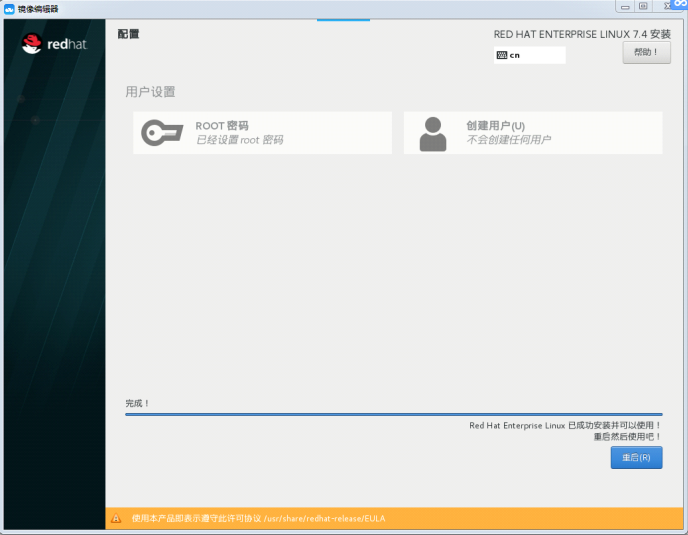Click the blue floating icon at top-right corner
The image size is (688, 535).
[x=679, y=5]
